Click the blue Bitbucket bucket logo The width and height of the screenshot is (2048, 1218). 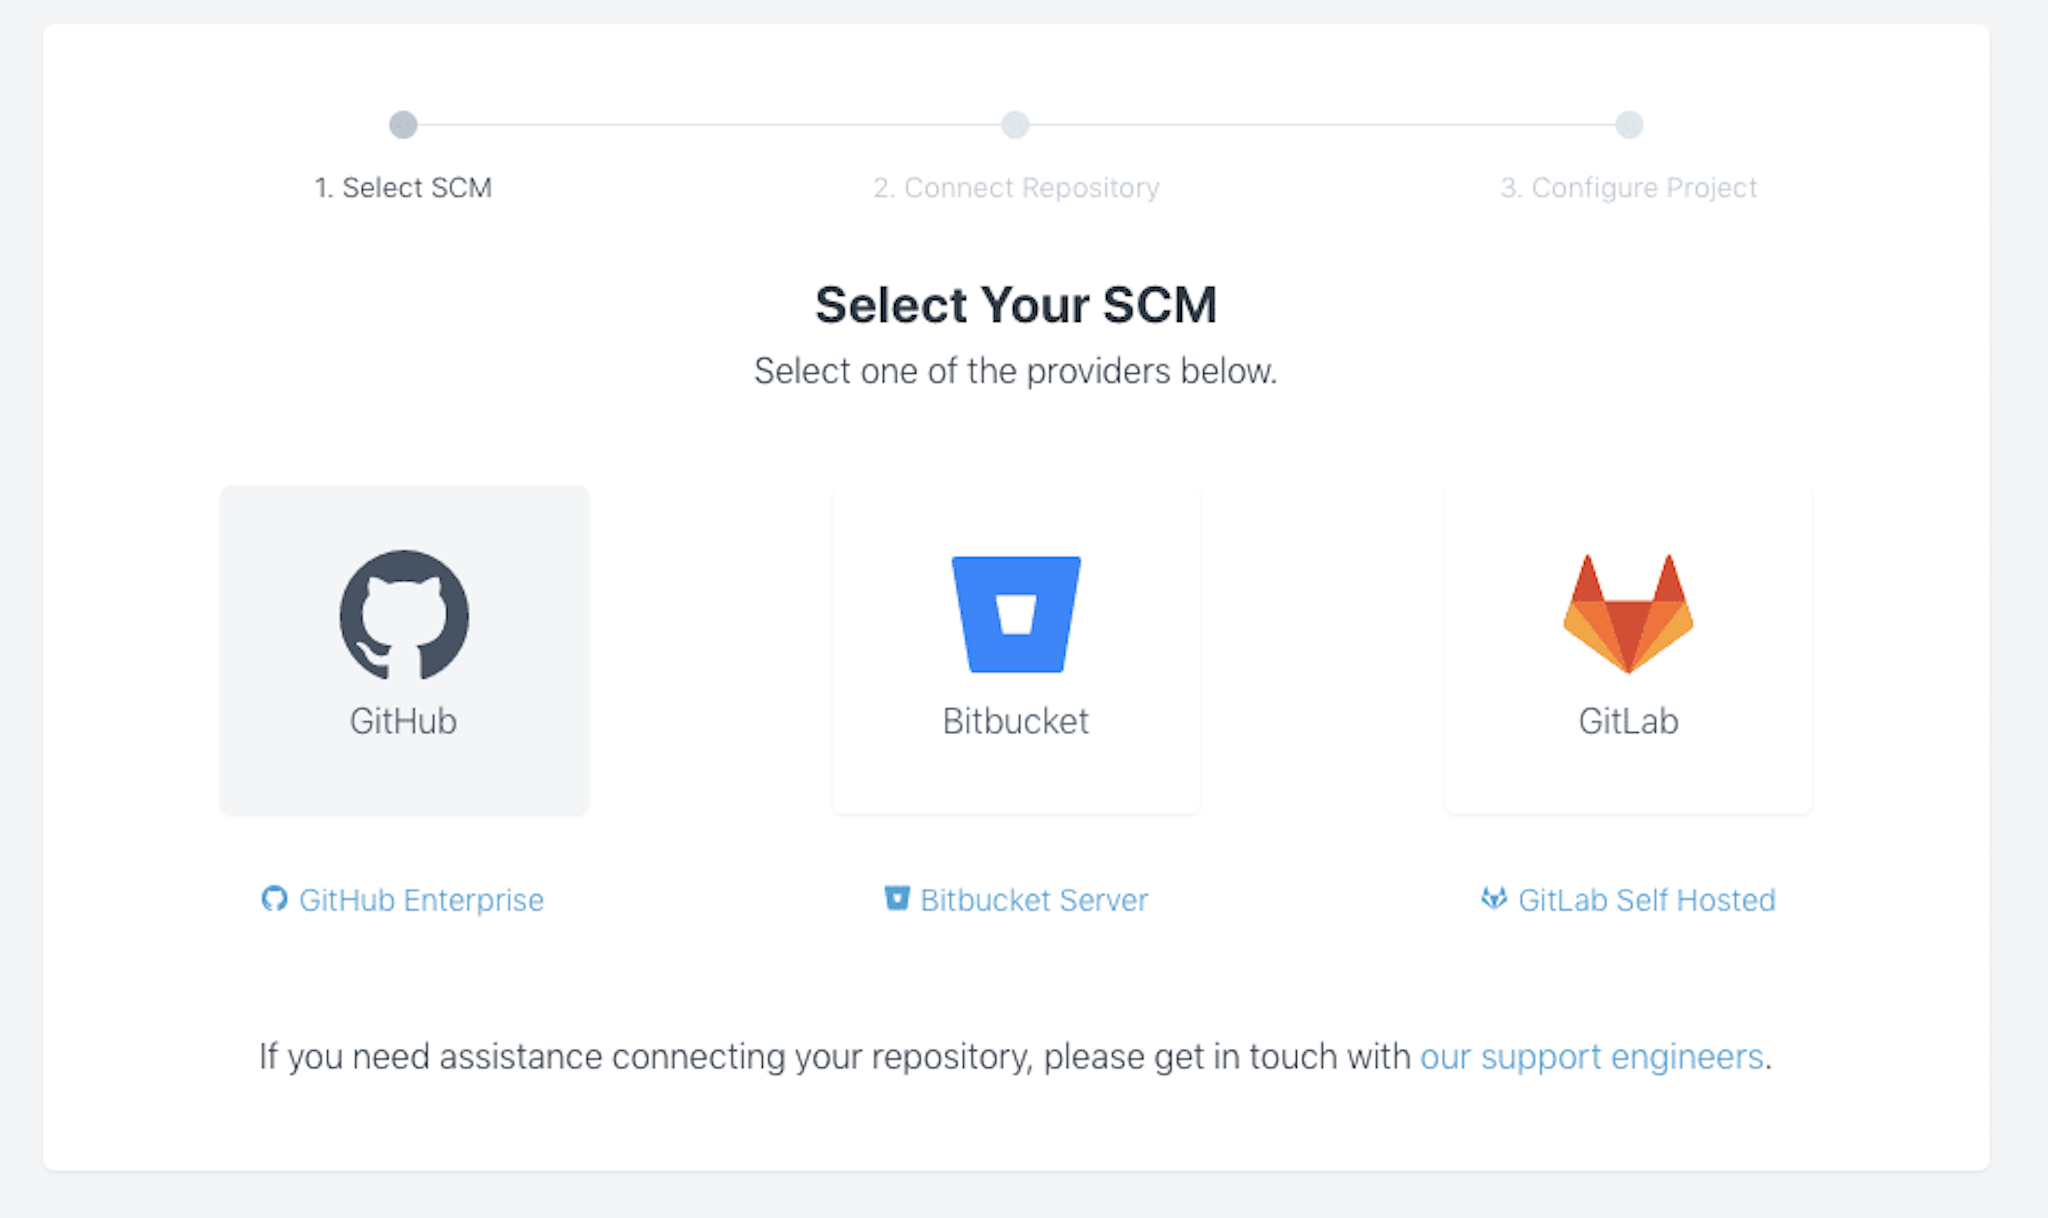point(1016,614)
